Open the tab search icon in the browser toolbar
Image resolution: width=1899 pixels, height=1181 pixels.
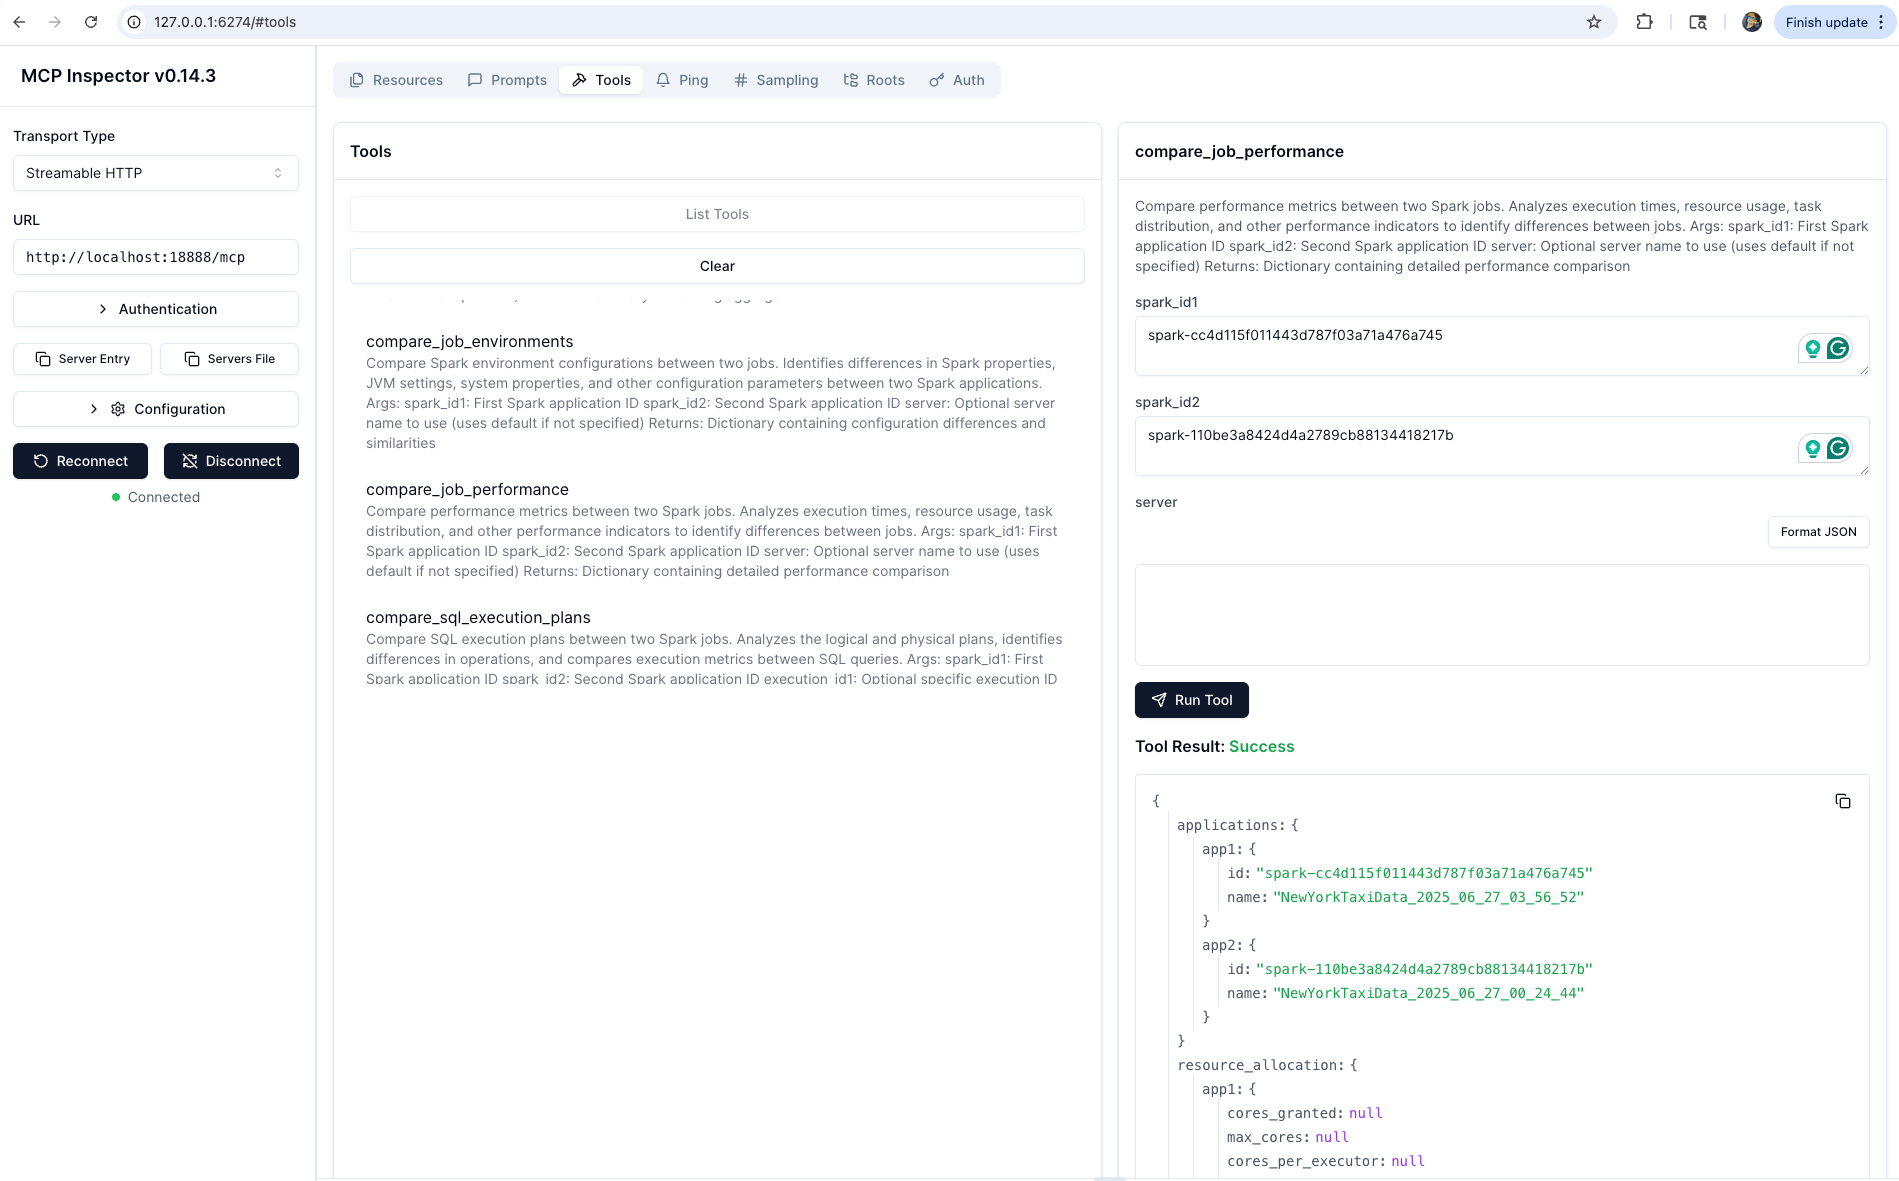click(x=1698, y=22)
